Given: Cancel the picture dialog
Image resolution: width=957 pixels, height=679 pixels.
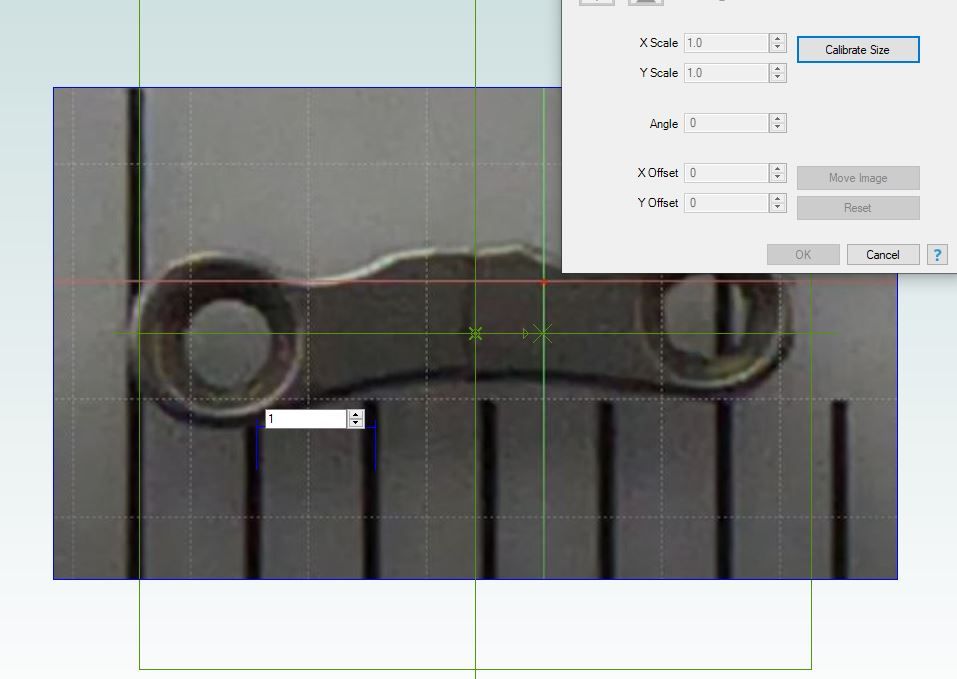Looking at the screenshot, I should pyautogui.click(x=883, y=254).
